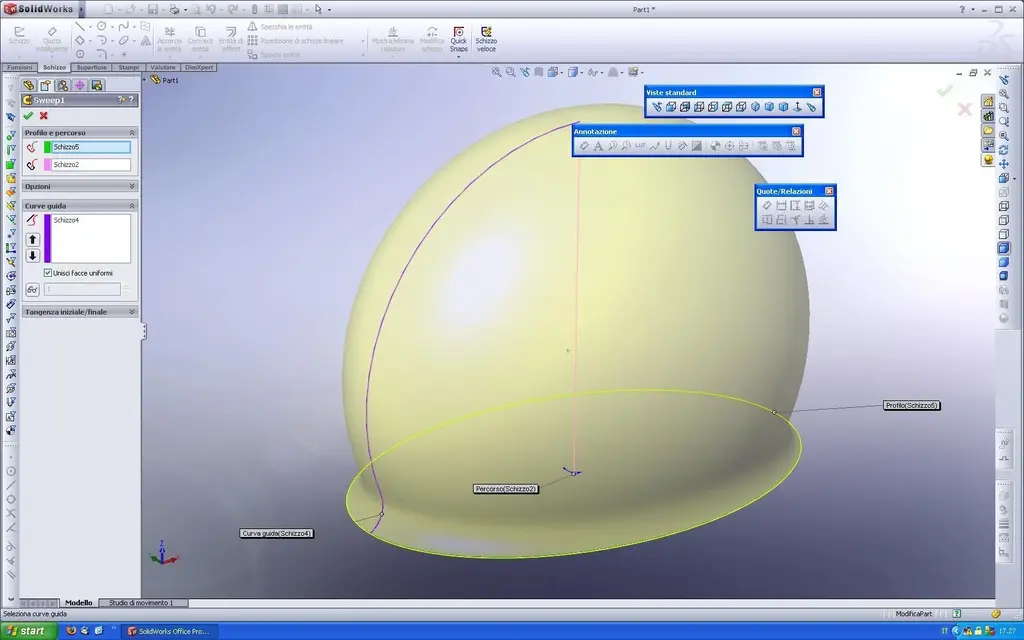Collapse the Profilo e percorso section

point(131,133)
